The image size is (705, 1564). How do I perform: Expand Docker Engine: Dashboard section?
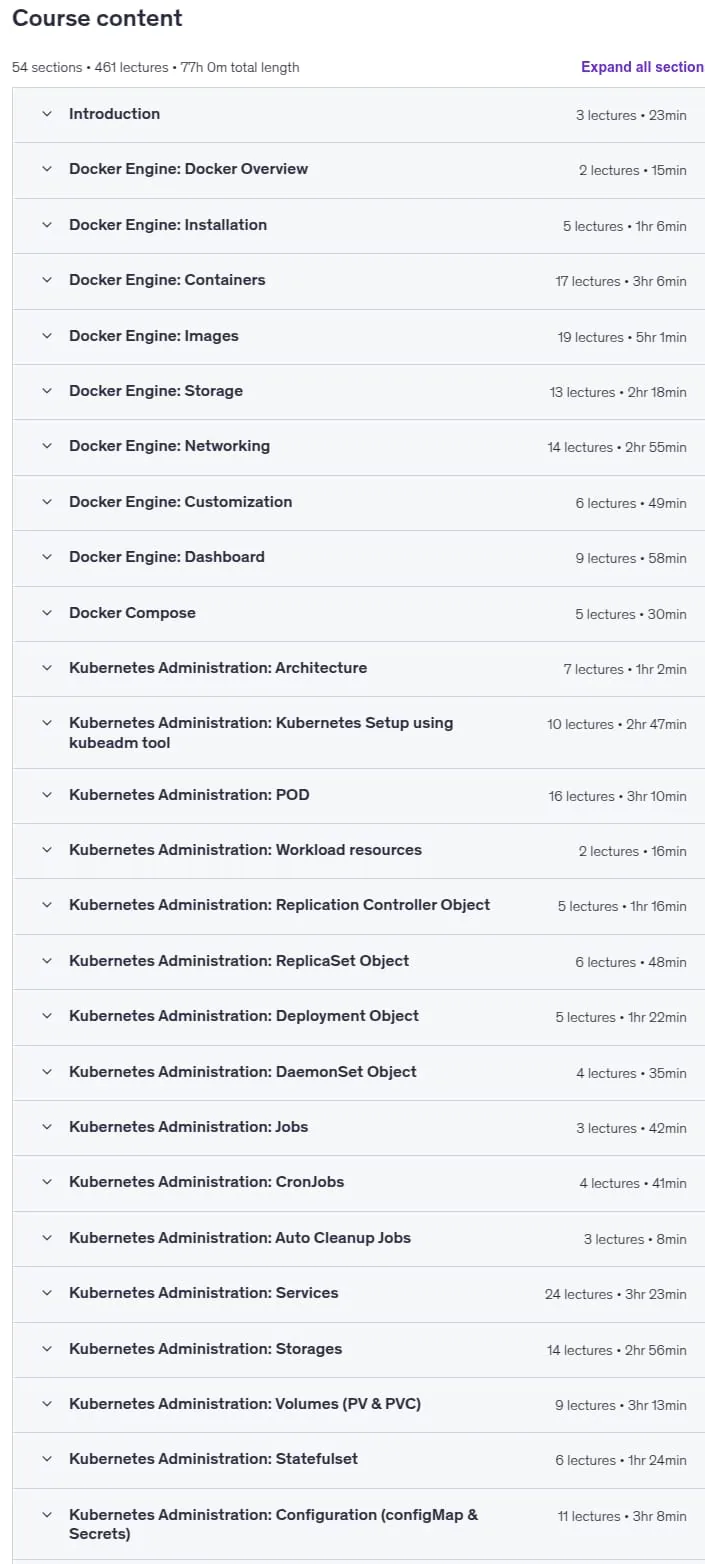point(359,558)
